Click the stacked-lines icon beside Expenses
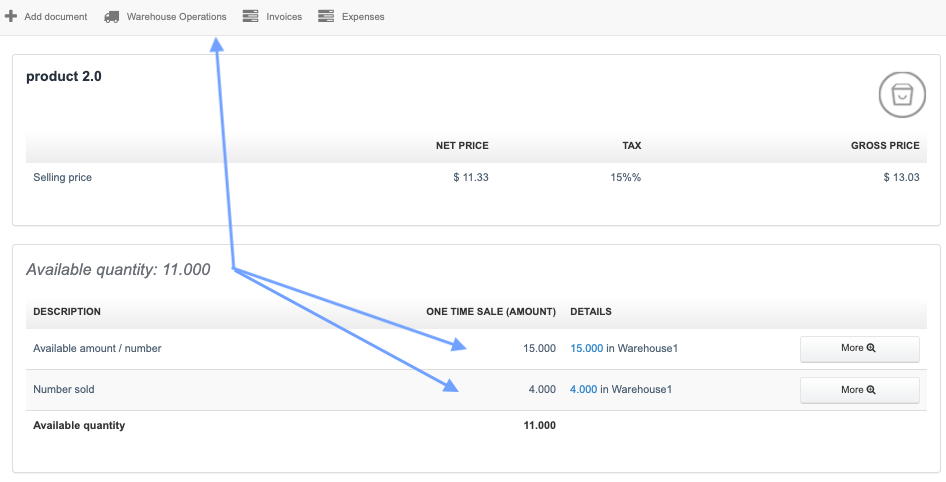 coord(326,17)
